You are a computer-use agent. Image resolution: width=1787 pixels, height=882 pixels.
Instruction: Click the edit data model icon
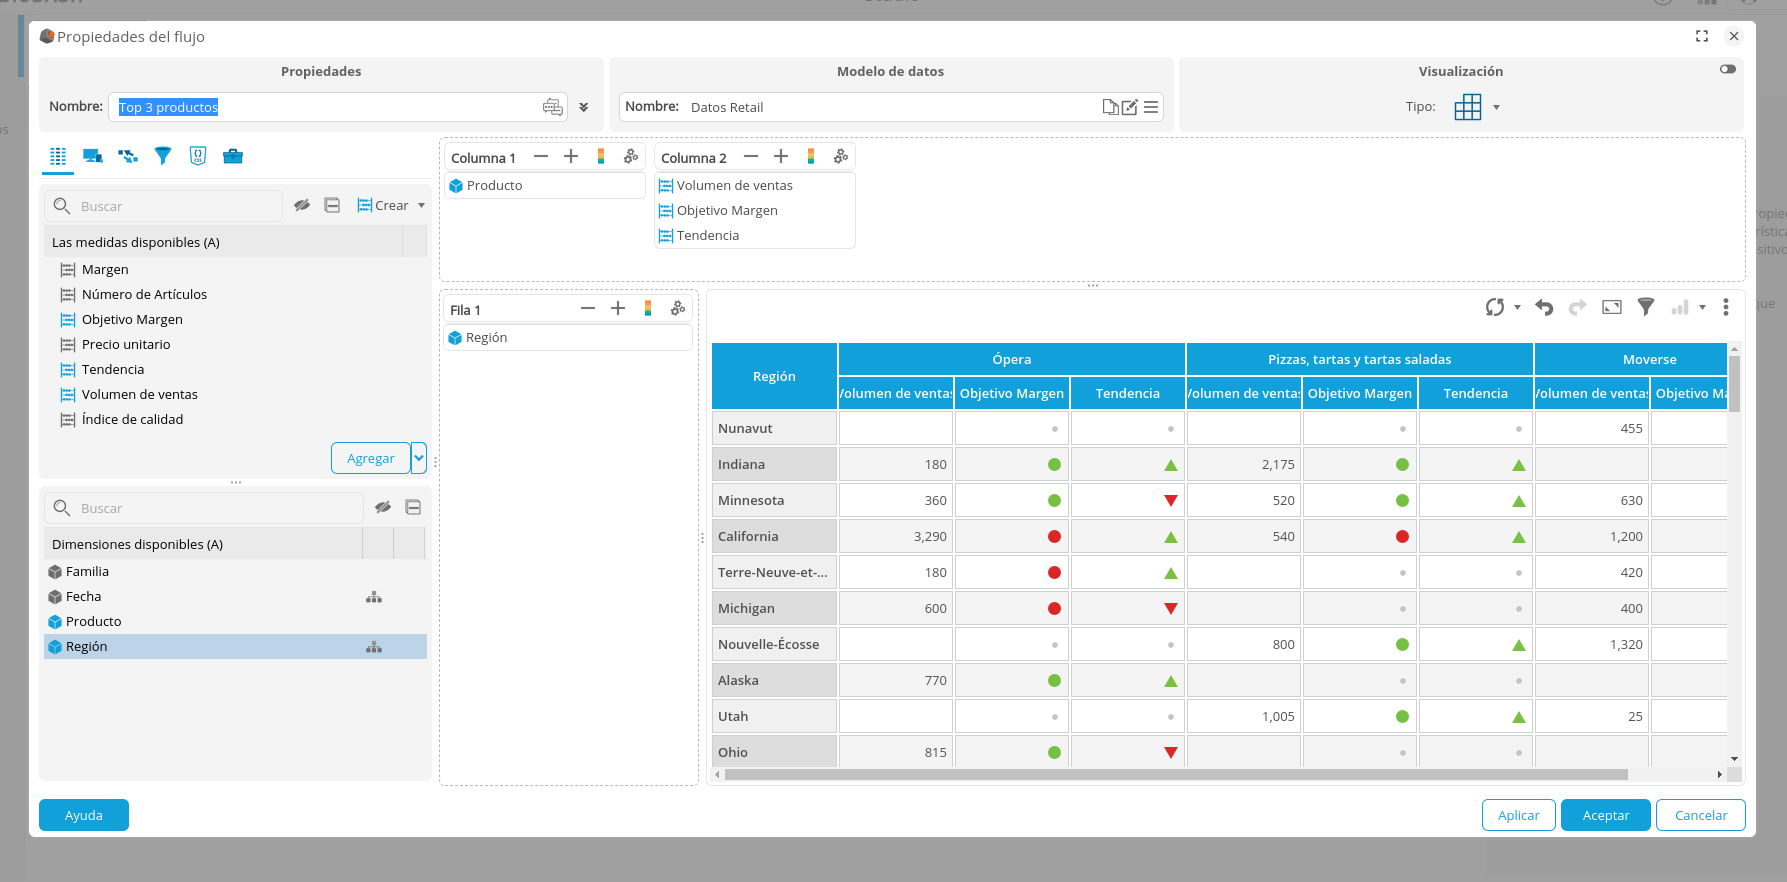(x=1130, y=107)
